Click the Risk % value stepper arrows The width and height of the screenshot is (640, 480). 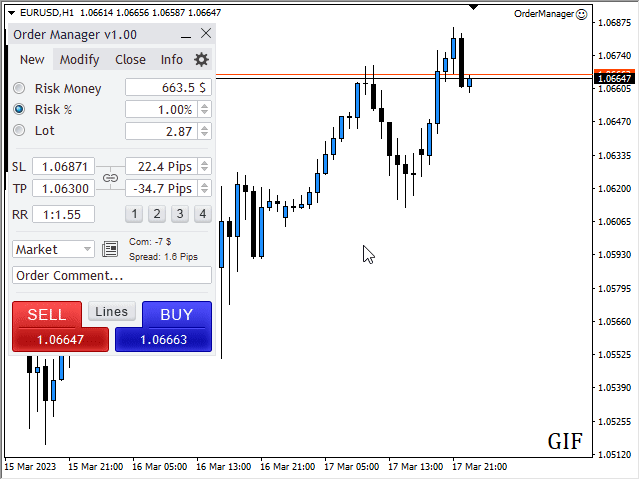click(x=204, y=109)
